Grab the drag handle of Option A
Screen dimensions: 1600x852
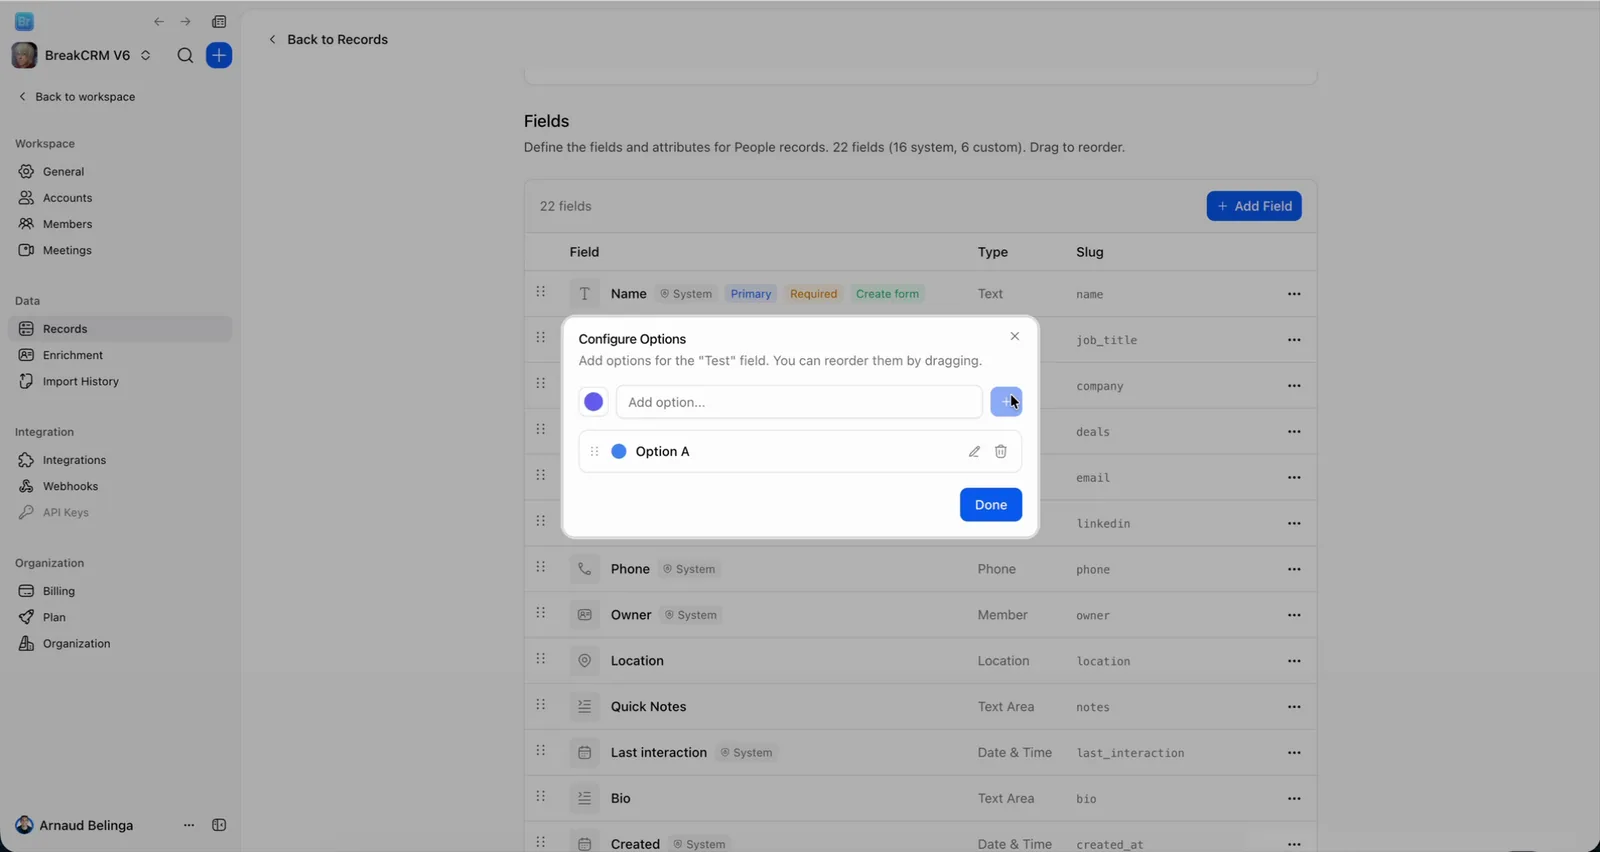coord(594,452)
